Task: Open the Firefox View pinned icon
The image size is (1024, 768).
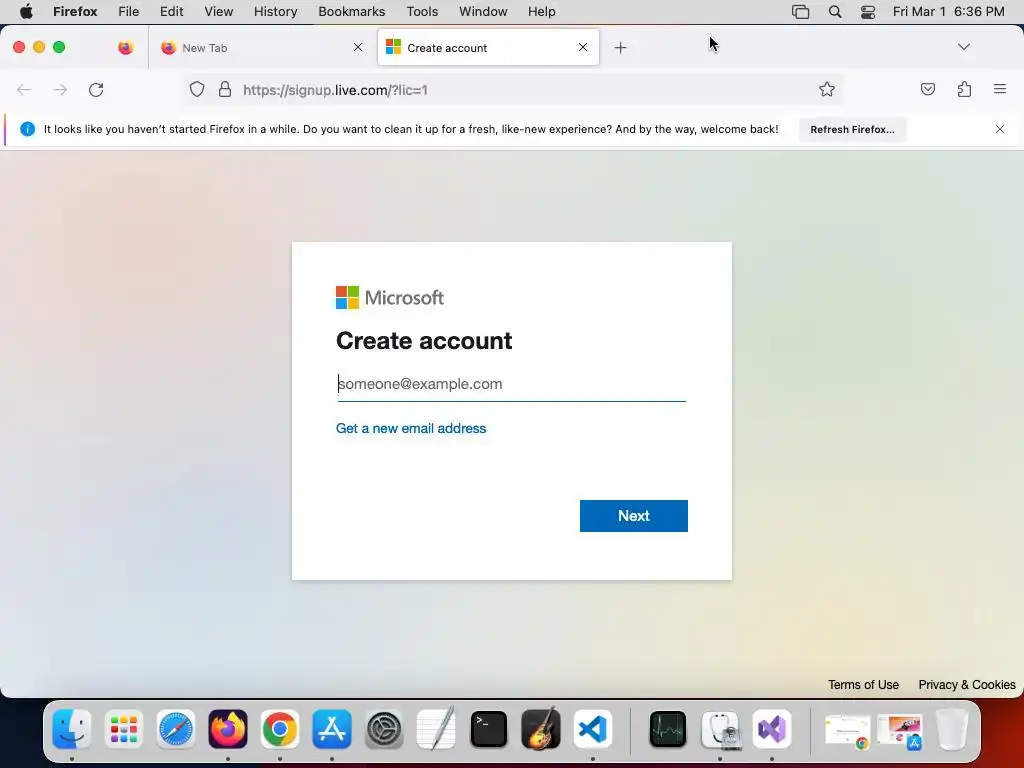Action: [x=125, y=47]
